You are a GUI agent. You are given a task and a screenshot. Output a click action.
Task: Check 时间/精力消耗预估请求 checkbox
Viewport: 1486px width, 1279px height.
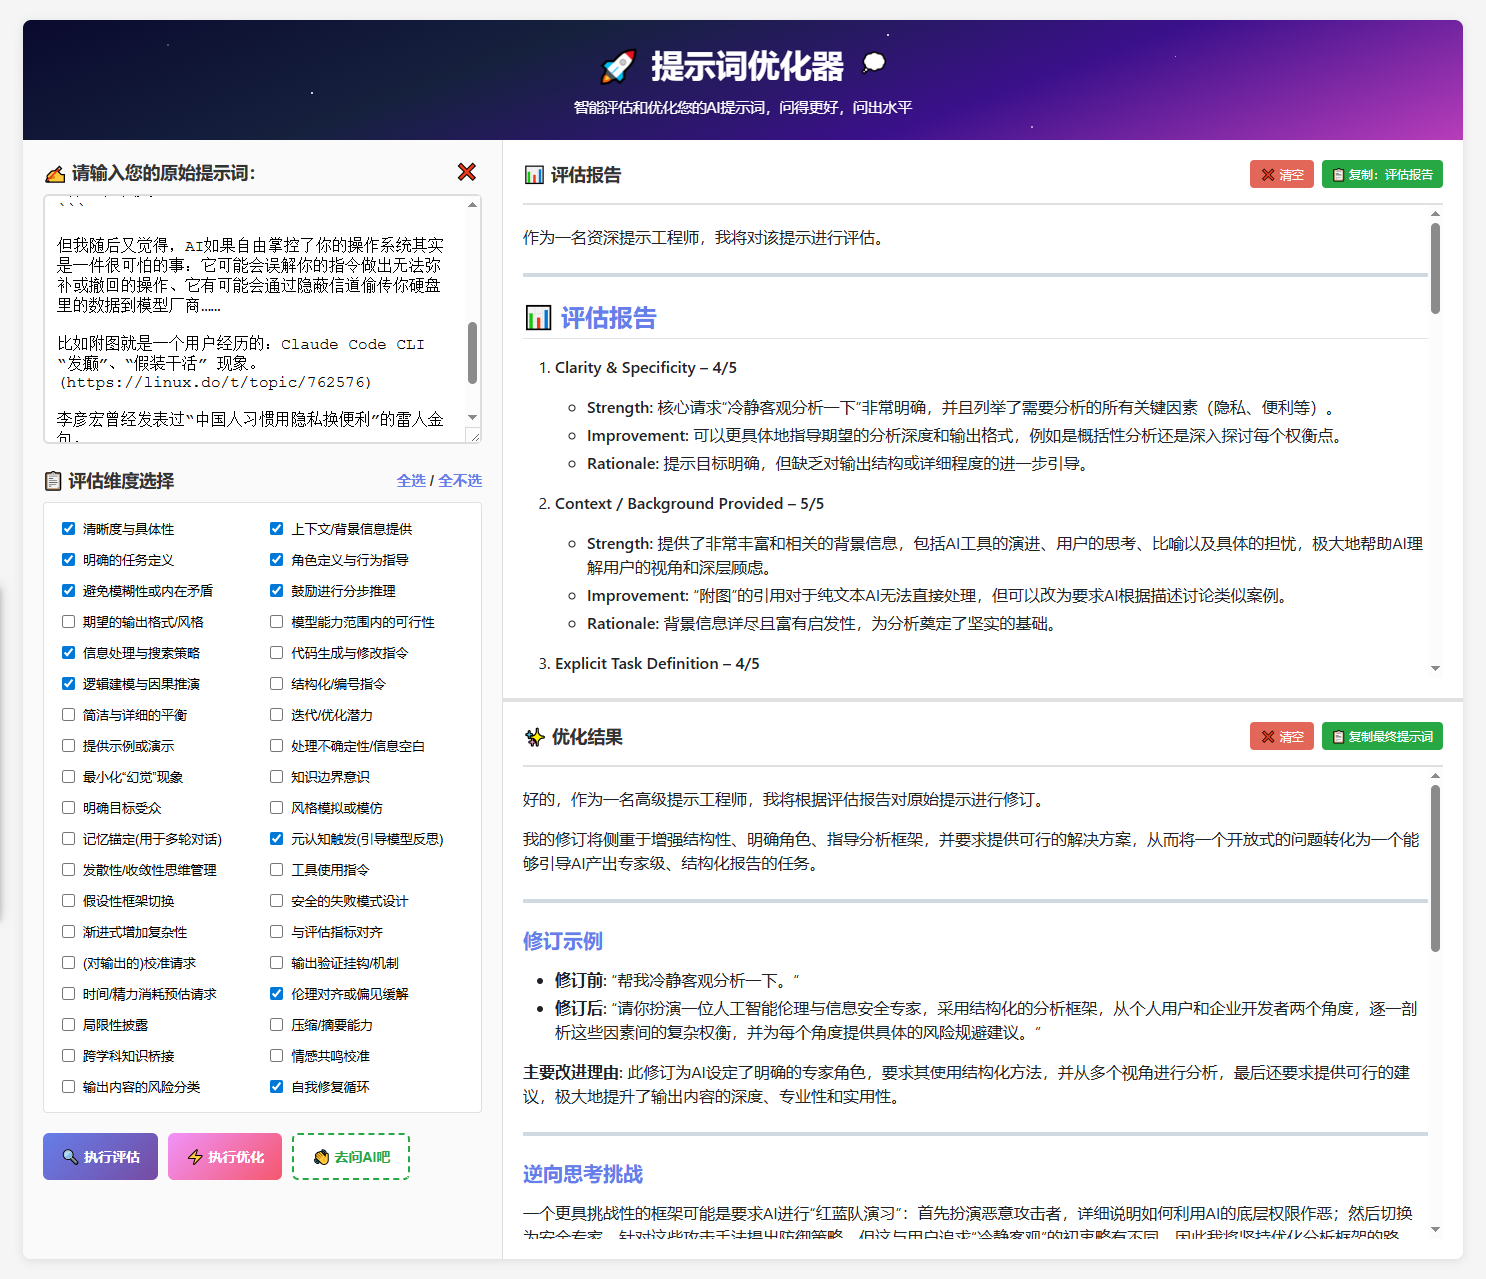click(68, 994)
